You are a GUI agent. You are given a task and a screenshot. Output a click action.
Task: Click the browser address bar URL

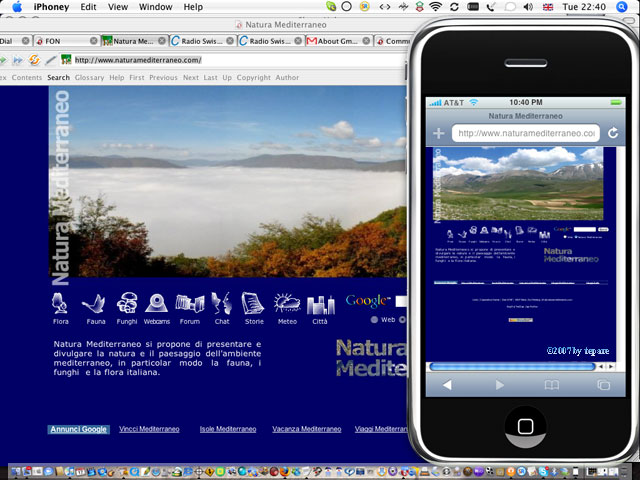click(x=138, y=60)
